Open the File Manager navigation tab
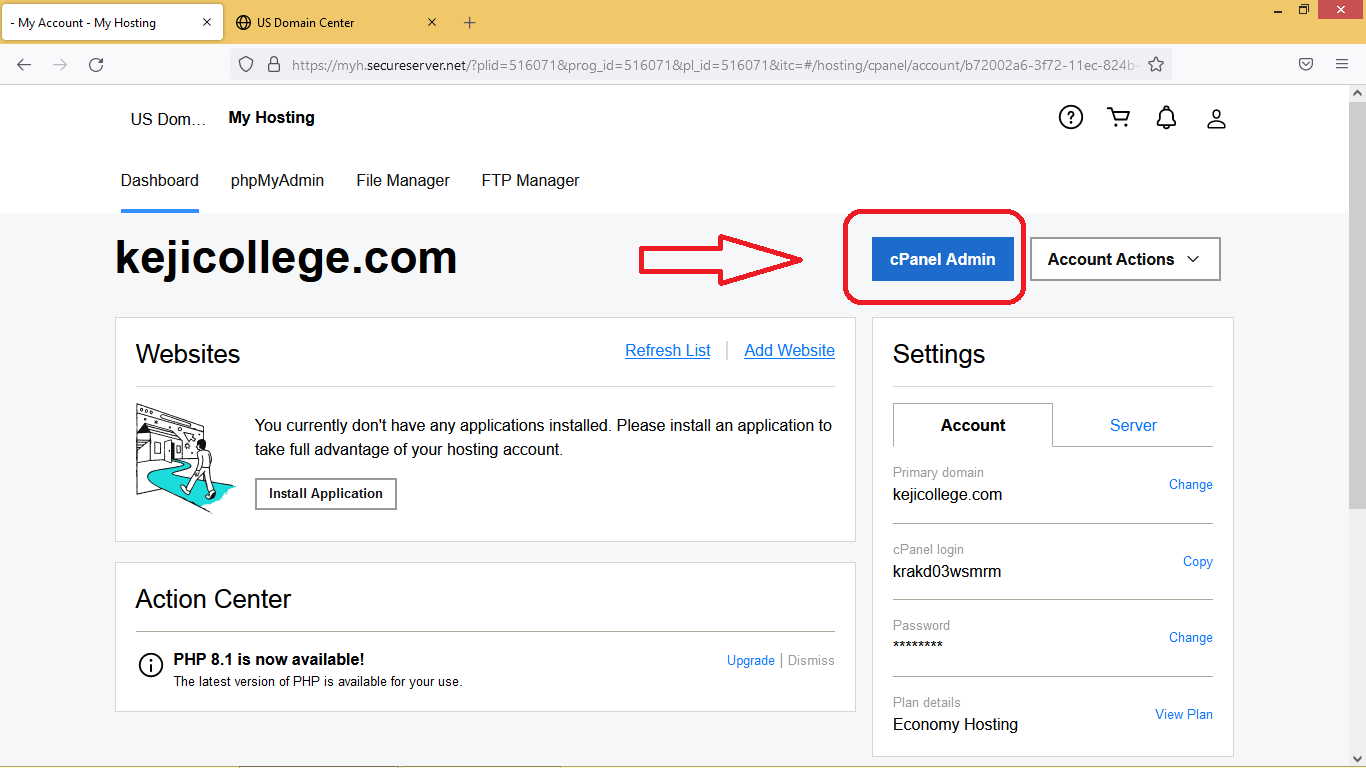The height and width of the screenshot is (768, 1366). 403,181
